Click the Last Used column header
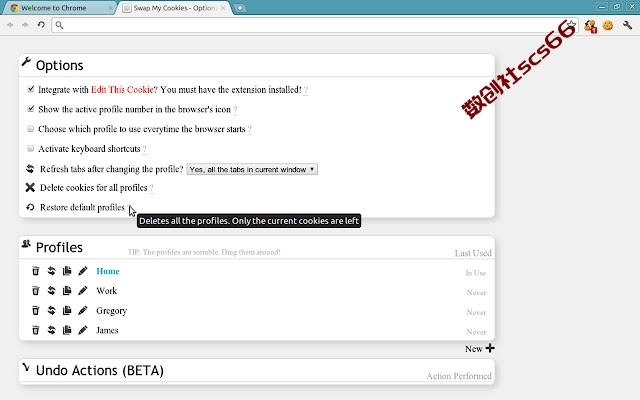640x400 pixels. (x=473, y=253)
